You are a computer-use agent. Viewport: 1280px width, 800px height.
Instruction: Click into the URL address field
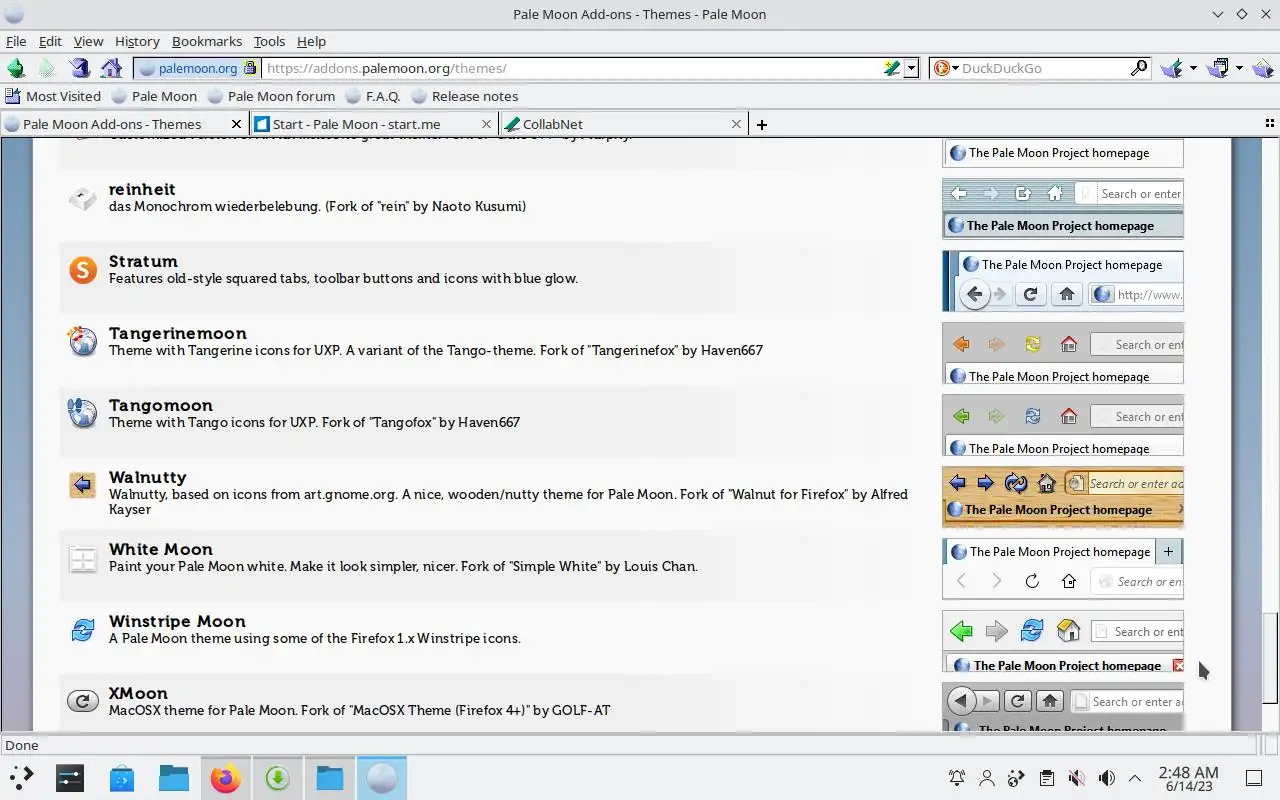click(x=572, y=68)
